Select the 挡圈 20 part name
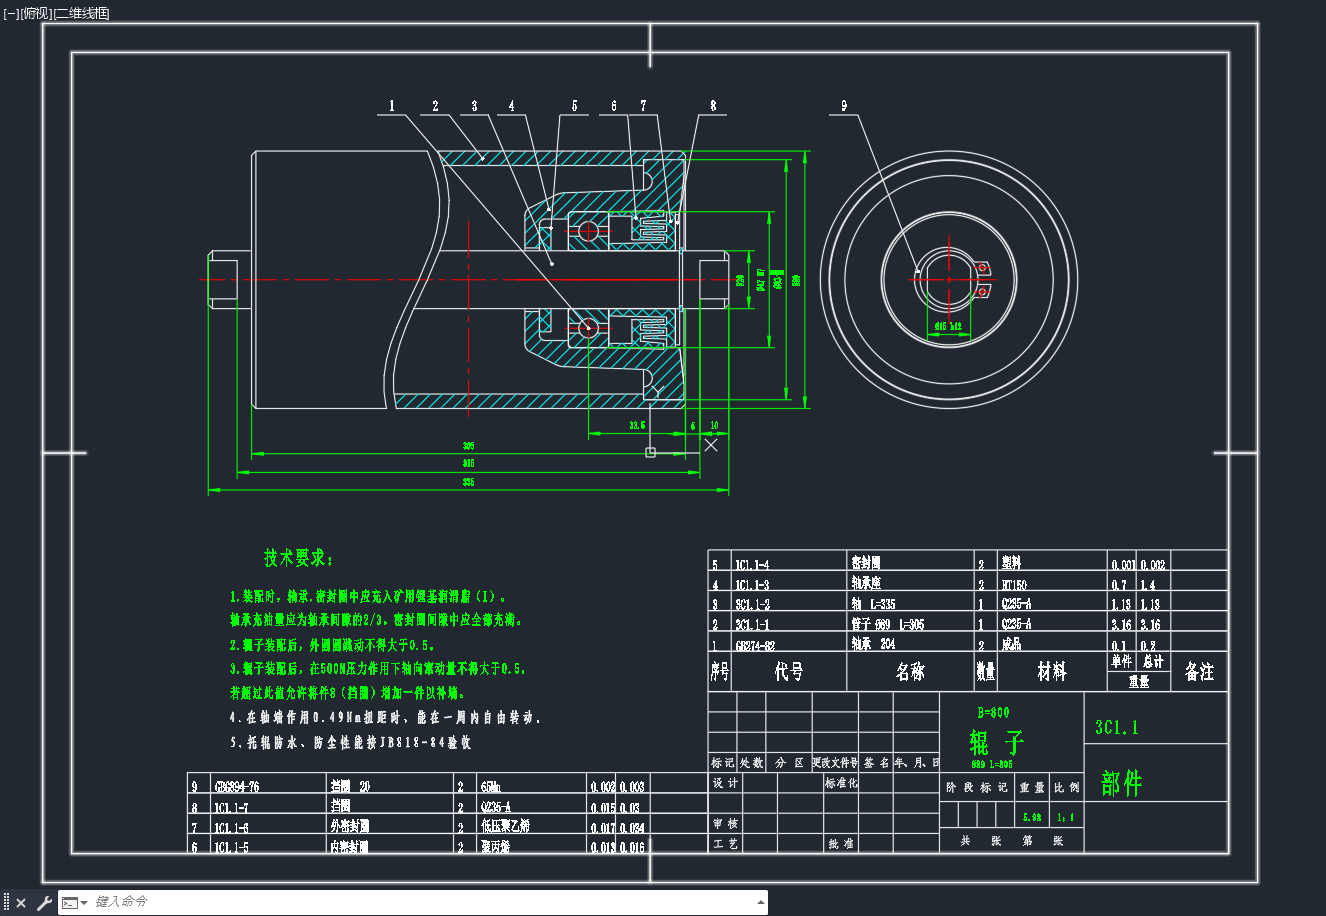This screenshot has width=1326, height=916. tap(350, 786)
